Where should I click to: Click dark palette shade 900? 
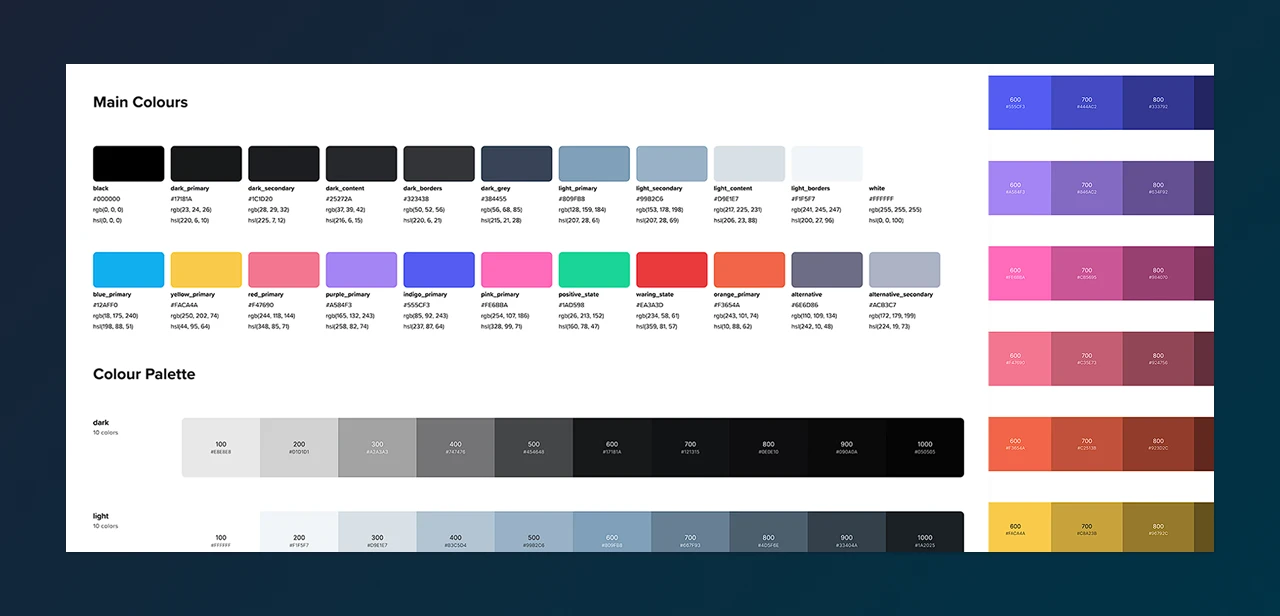click(846, 447)
